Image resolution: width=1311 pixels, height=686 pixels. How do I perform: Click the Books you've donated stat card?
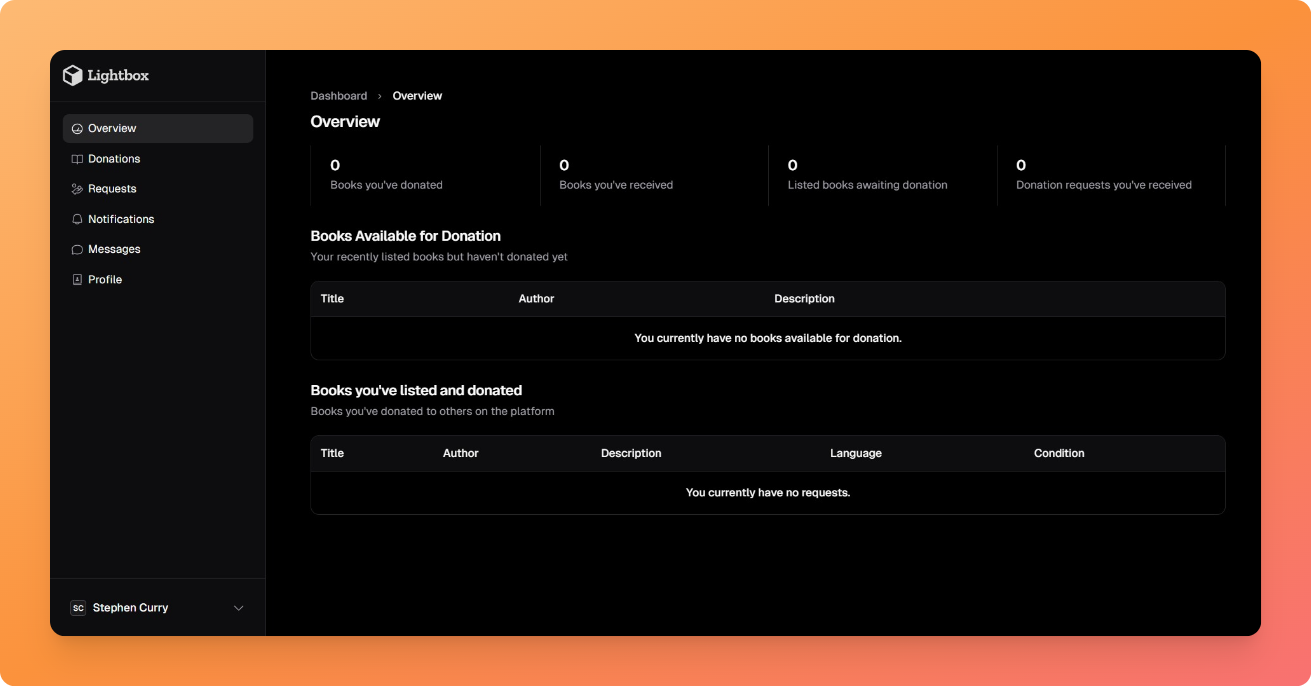425,175
